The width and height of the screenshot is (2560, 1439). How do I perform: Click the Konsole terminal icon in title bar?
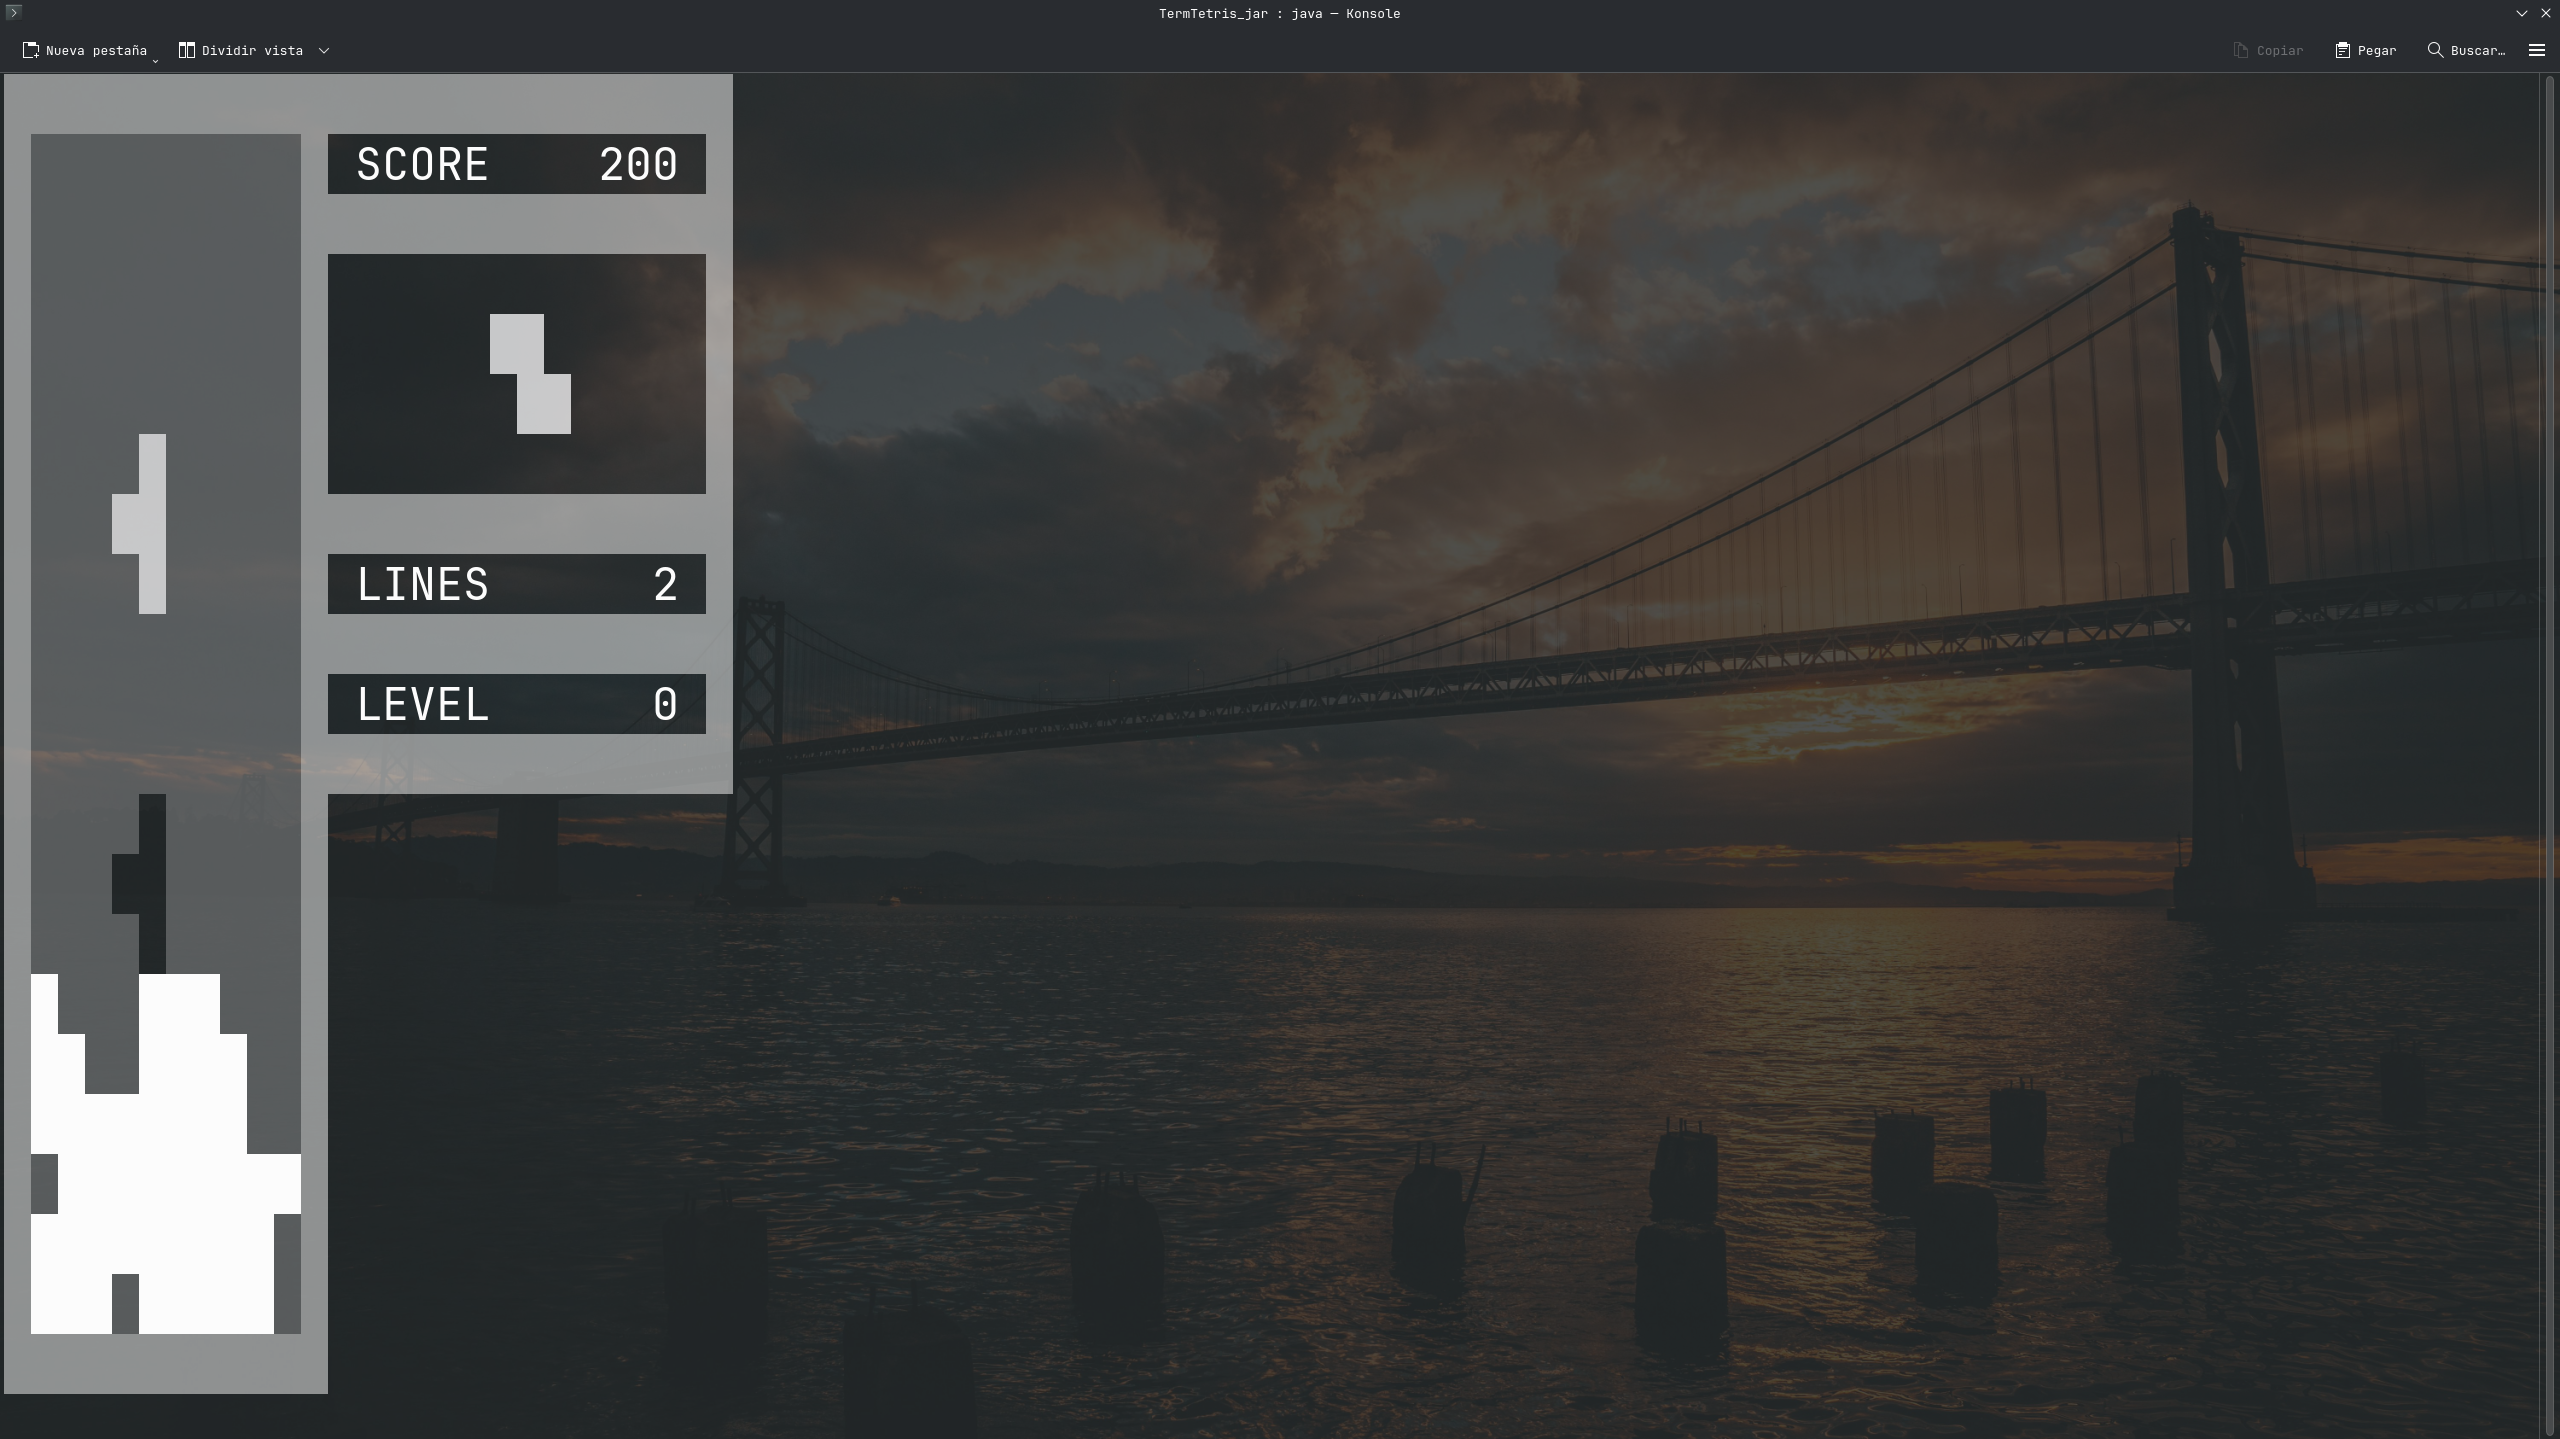click(x=13, y=12)
